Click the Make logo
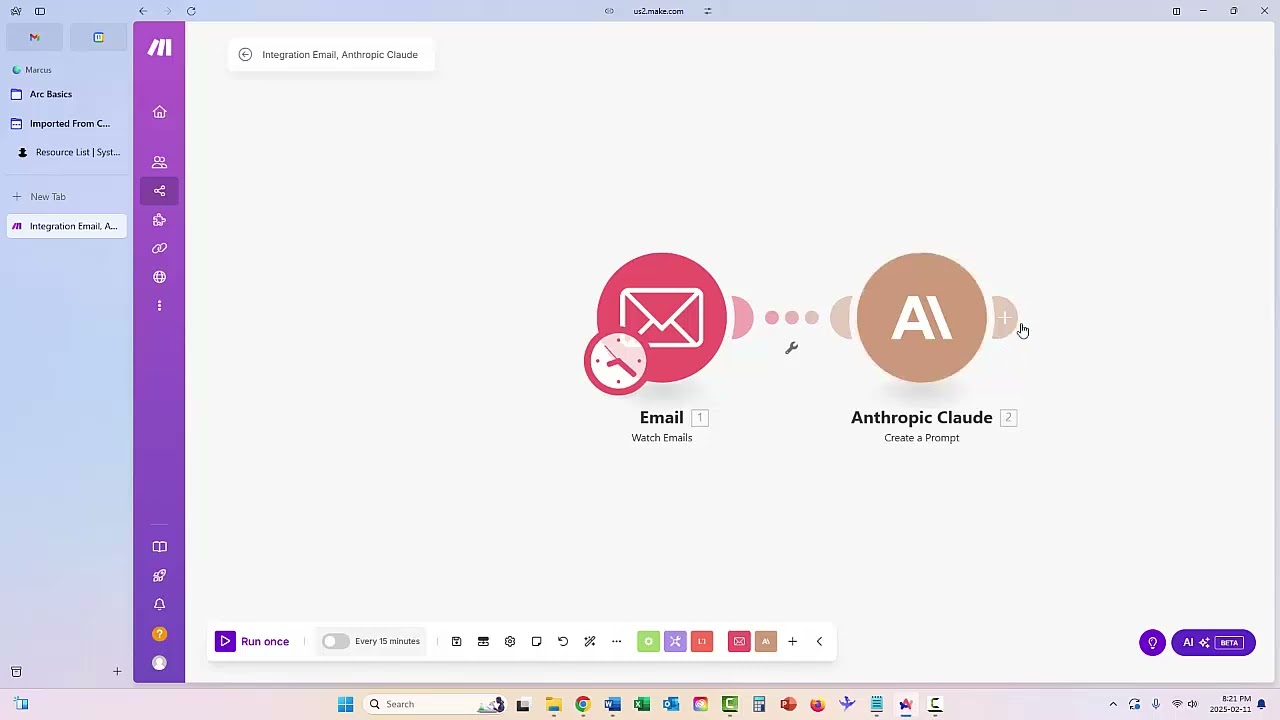 point(159,47)
